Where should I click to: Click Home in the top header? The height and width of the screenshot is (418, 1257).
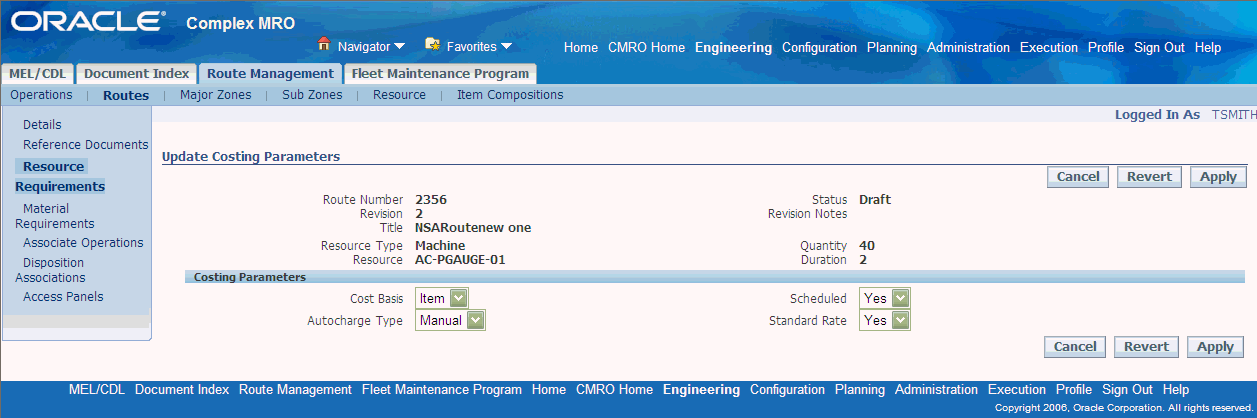point(581,48)
